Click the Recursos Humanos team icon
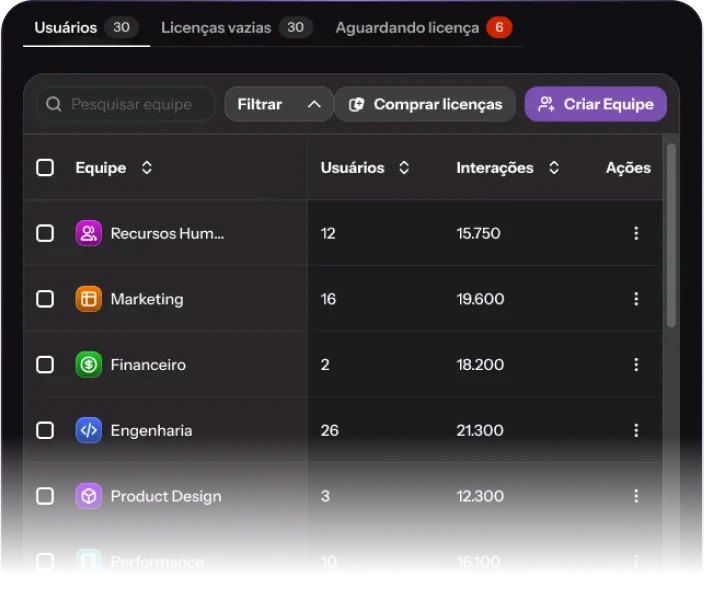The height and width of the screenshot is (604, 704). [89, 233]
